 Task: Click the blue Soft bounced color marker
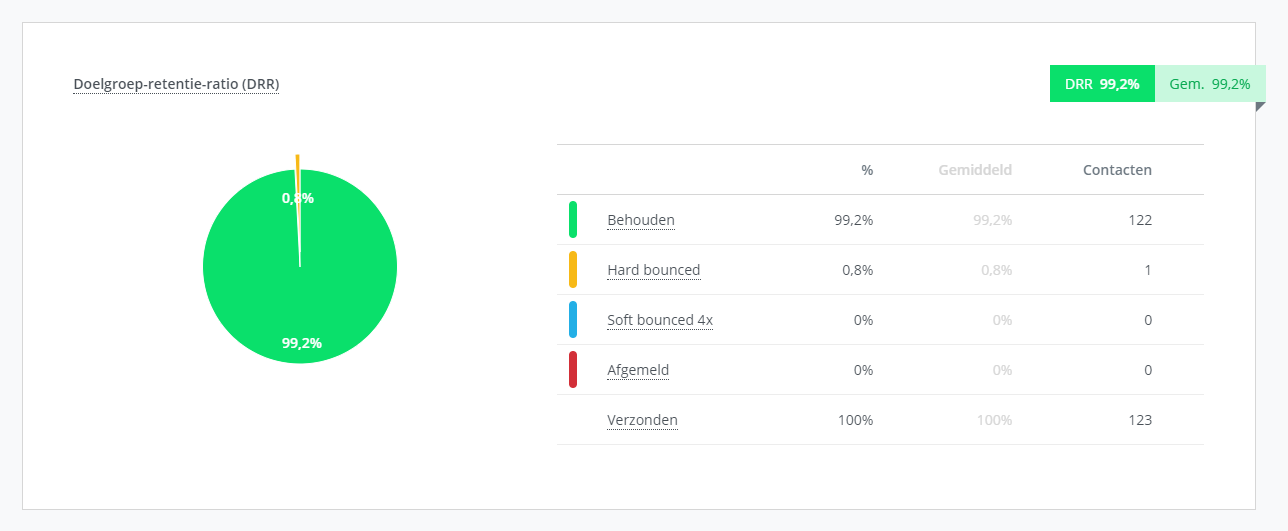click(573, 320)
